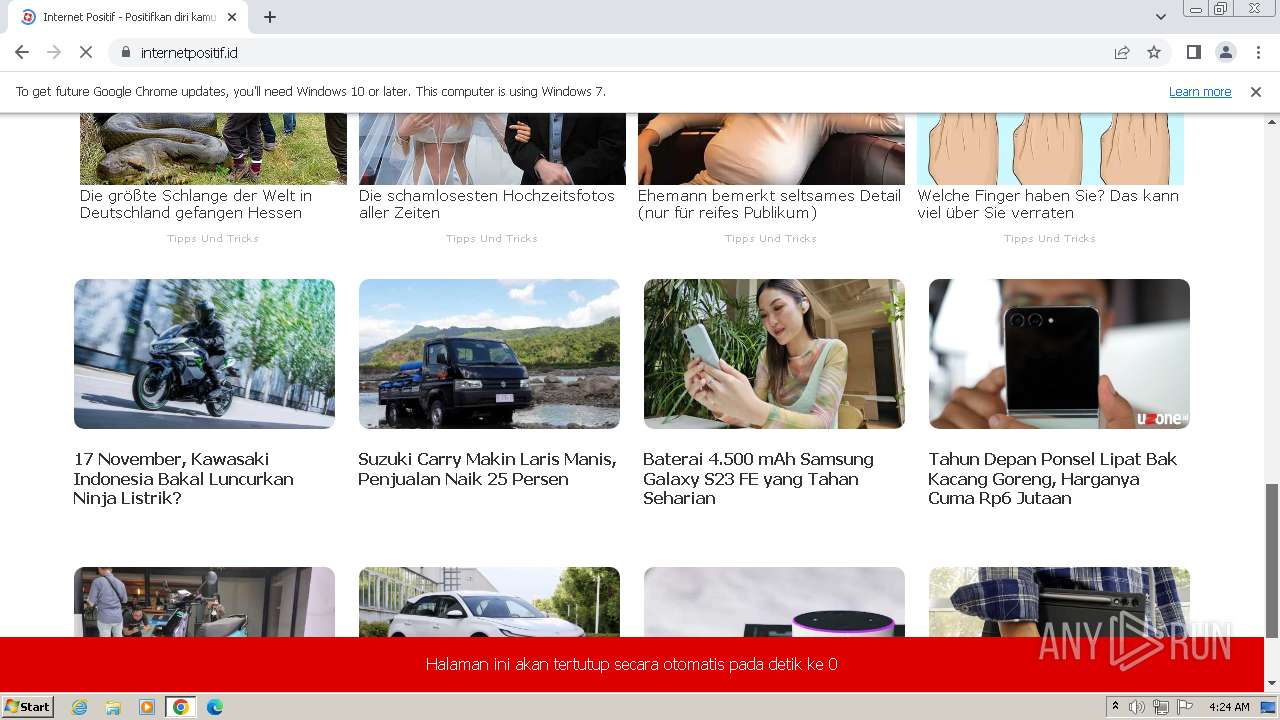Dismiss the Chrome update notification bar
Viewport: 1280px width, 720px height.
pos(1256,91)
